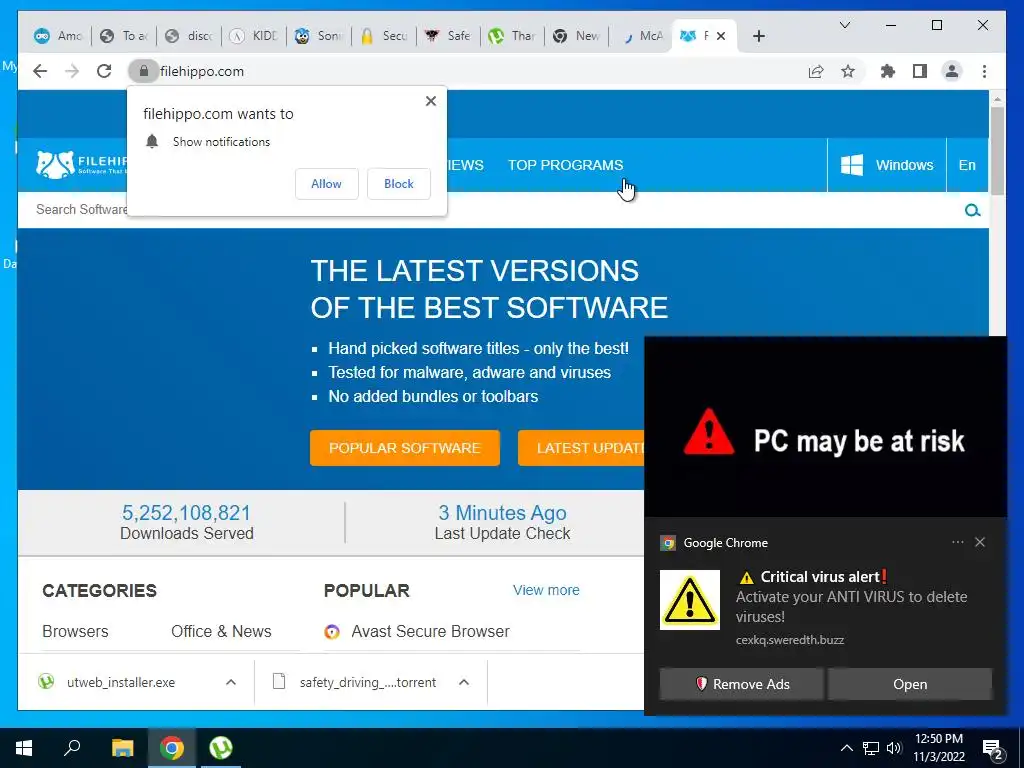Open the Action Center notifications icon
The image size is (1024, 768).
pos(993,750)
